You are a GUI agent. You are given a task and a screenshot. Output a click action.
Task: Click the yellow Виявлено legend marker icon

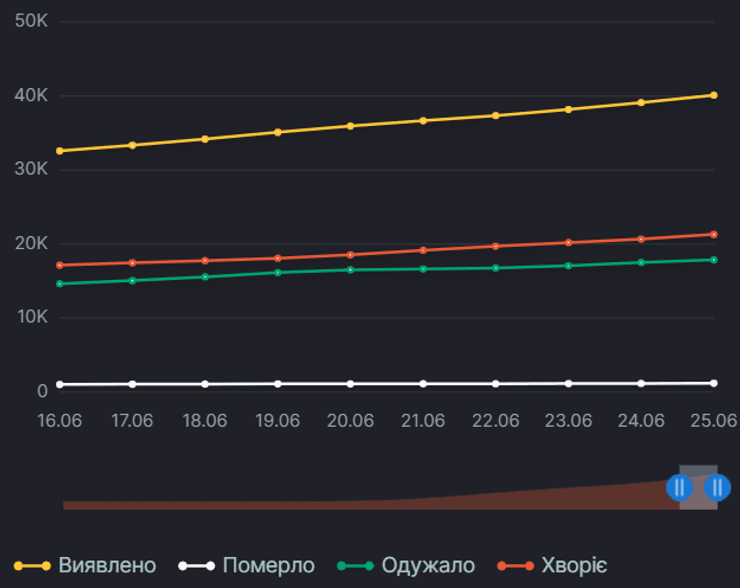[x=32, y=565]
